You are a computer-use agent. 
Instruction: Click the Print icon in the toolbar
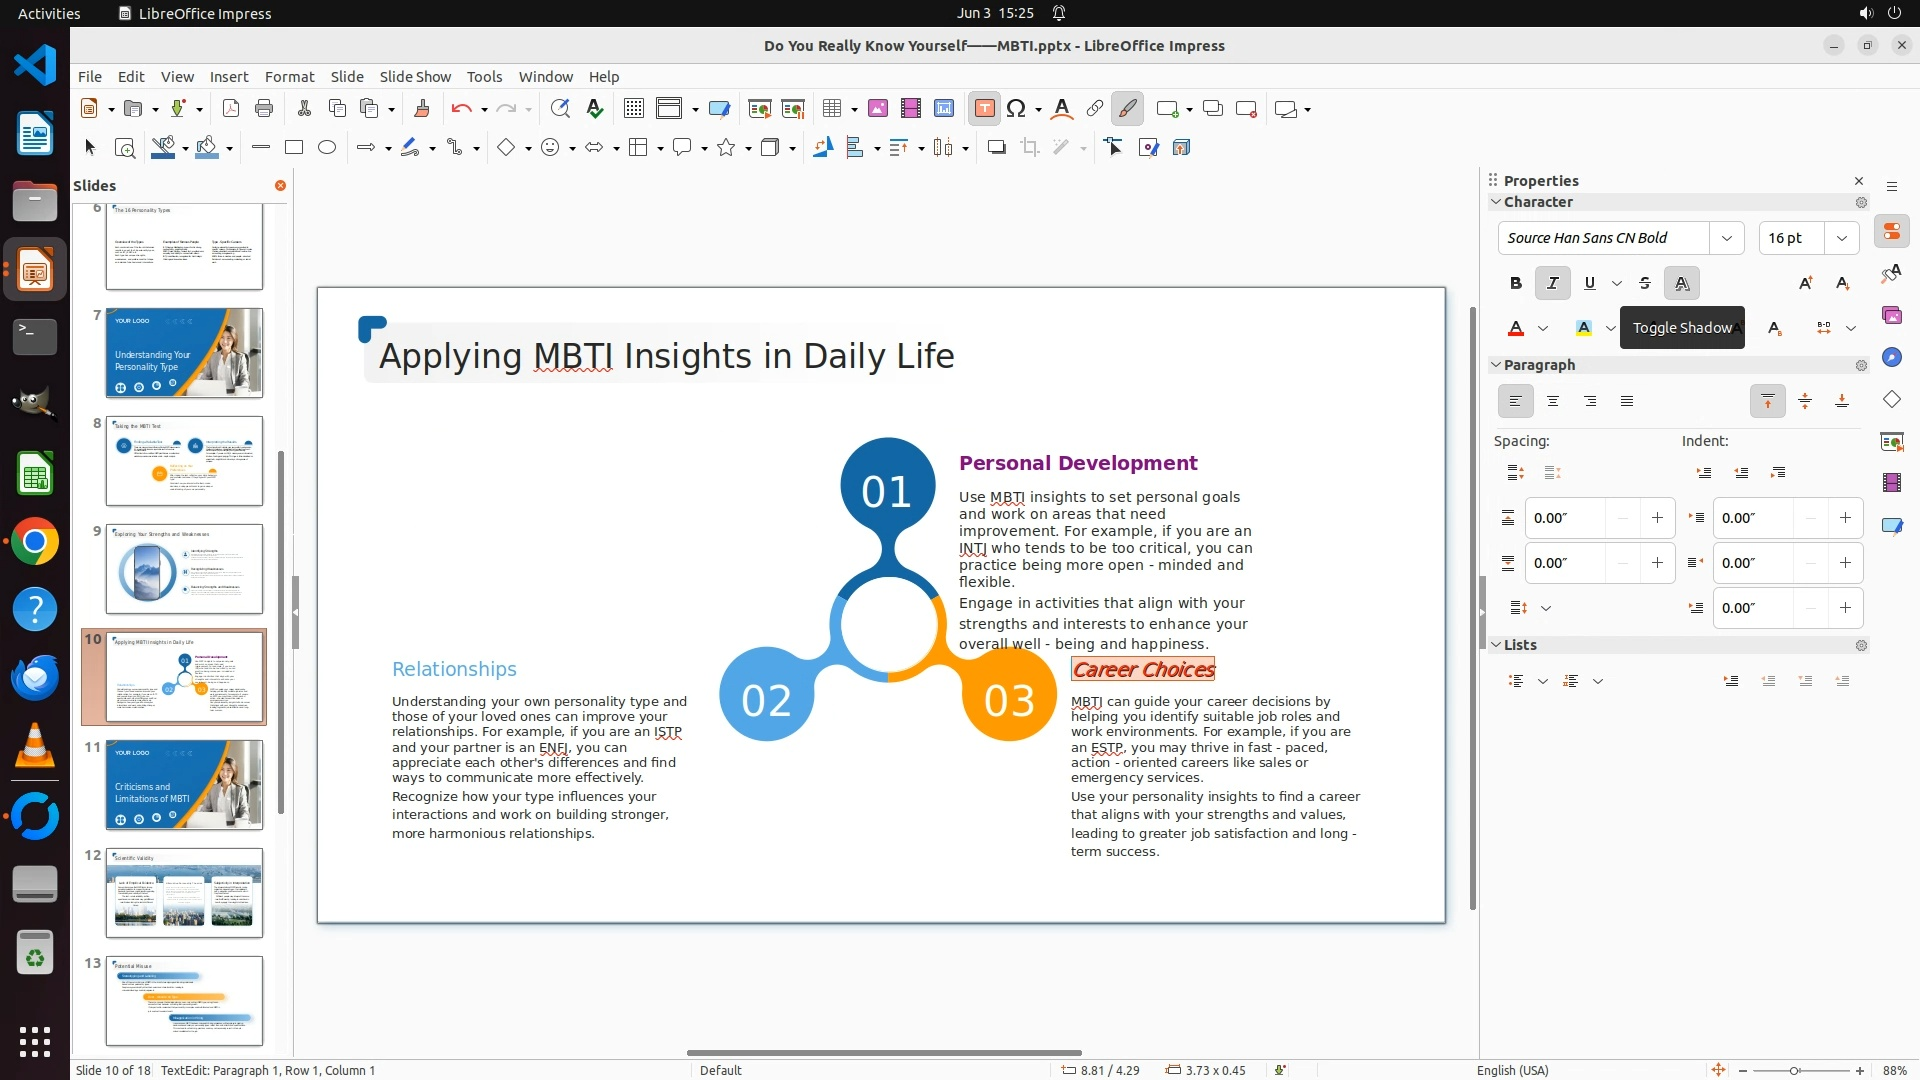[x=264, y=109]
